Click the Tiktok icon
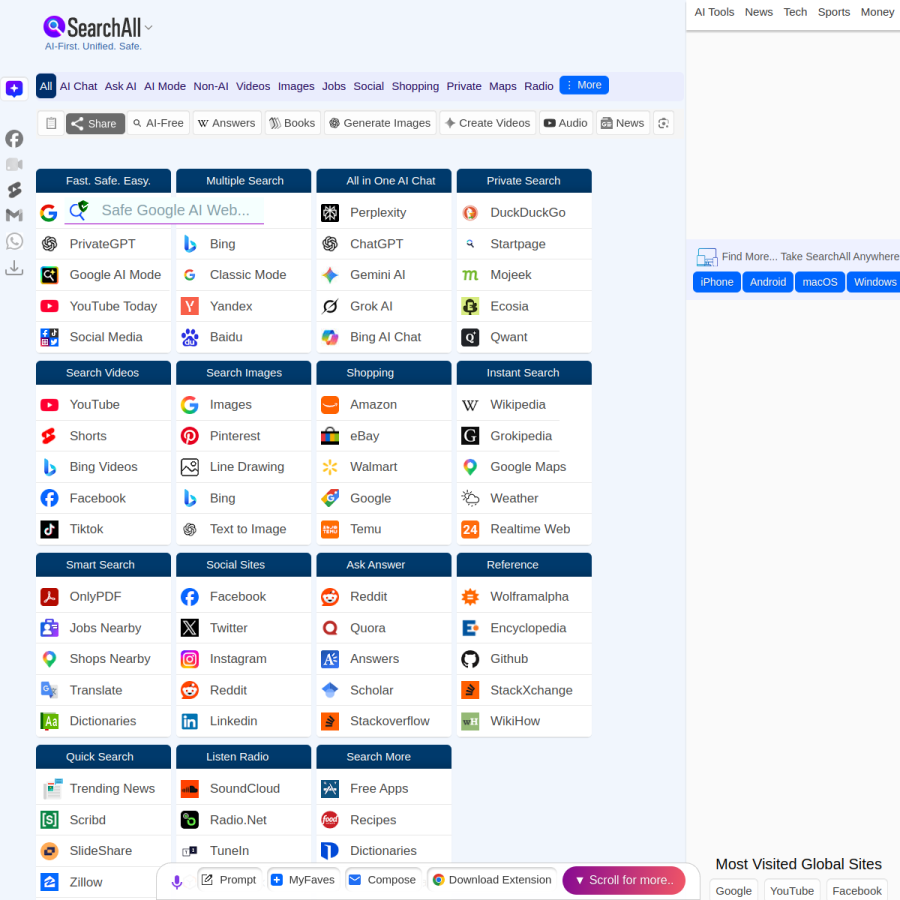 click(x=49, y=529)
